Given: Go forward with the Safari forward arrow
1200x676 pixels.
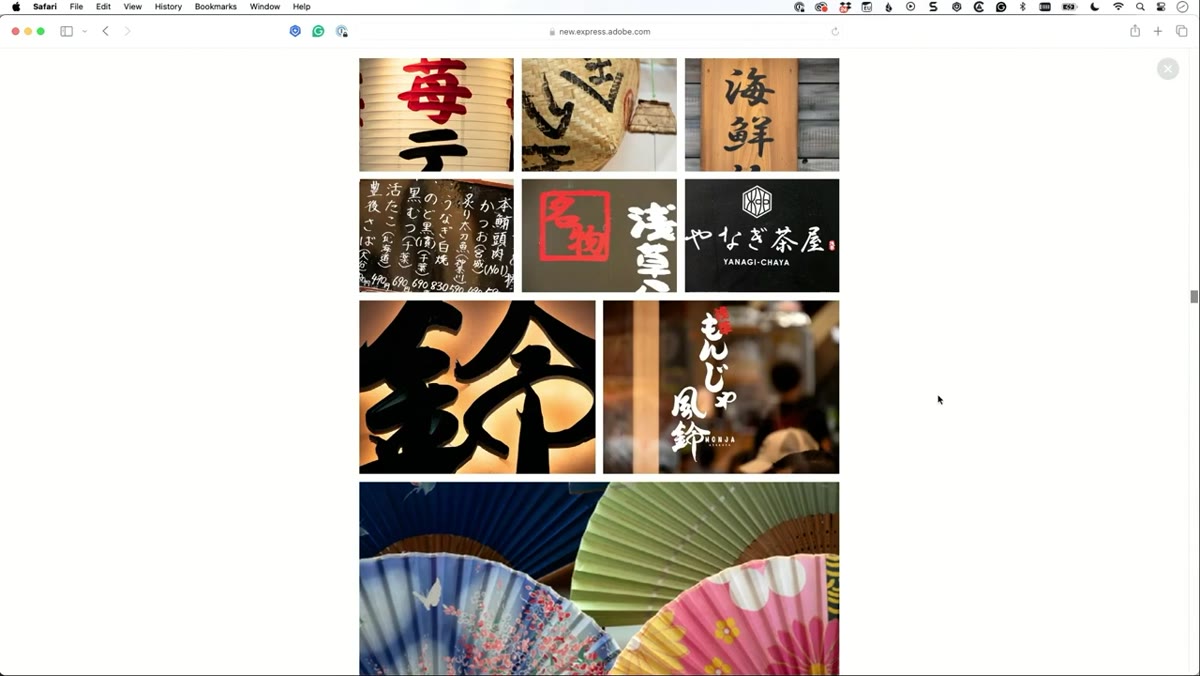Looking at the screenshot, I should pos(127,31).
